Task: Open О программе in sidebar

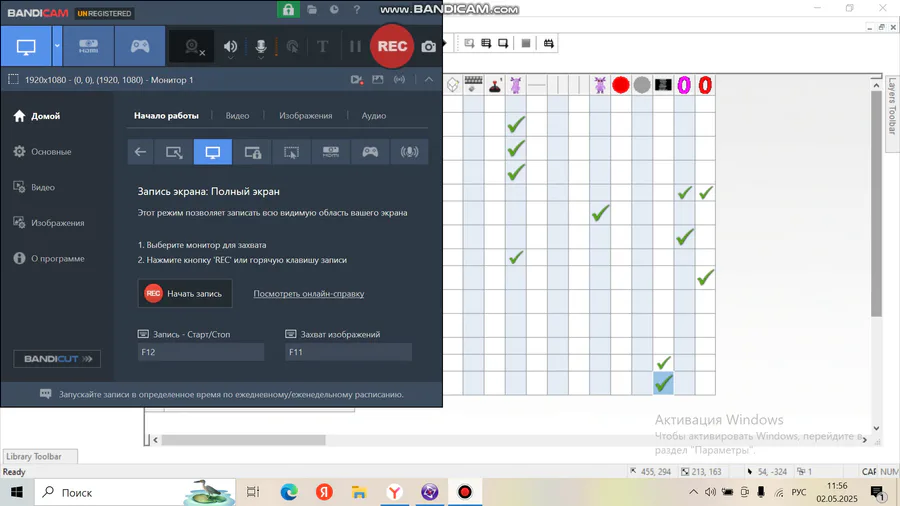Action: click(x=49, y=258)
